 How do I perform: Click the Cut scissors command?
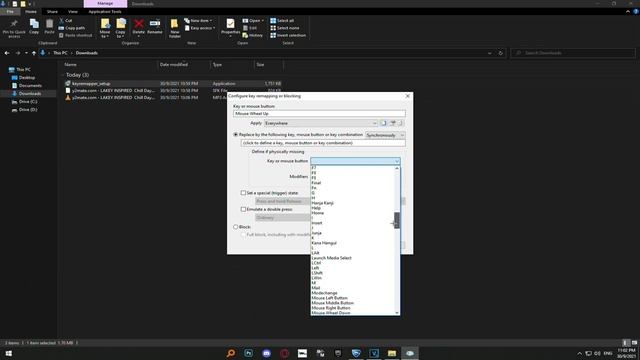[x=65, y=20]
